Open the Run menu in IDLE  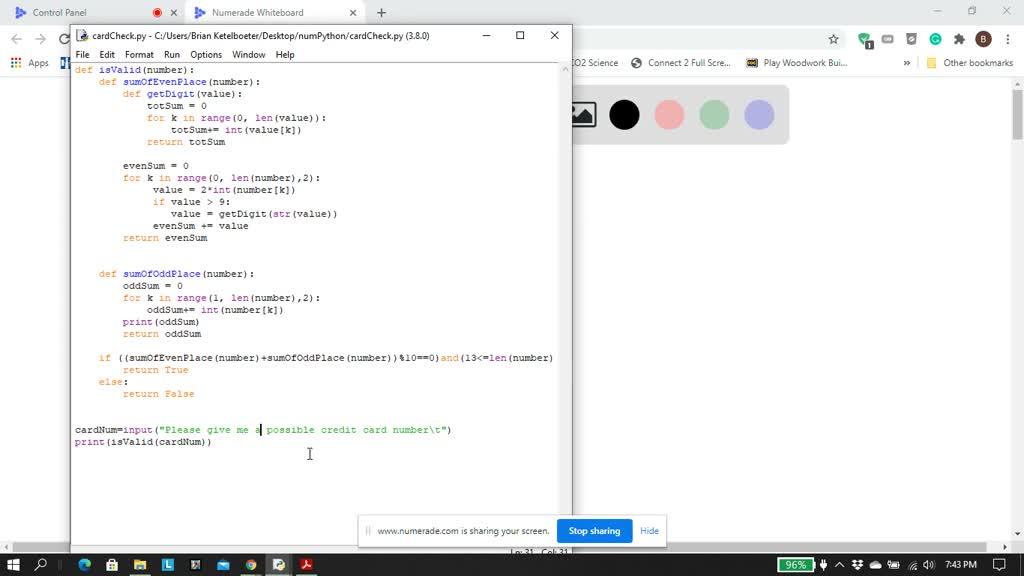click(172, 55)
